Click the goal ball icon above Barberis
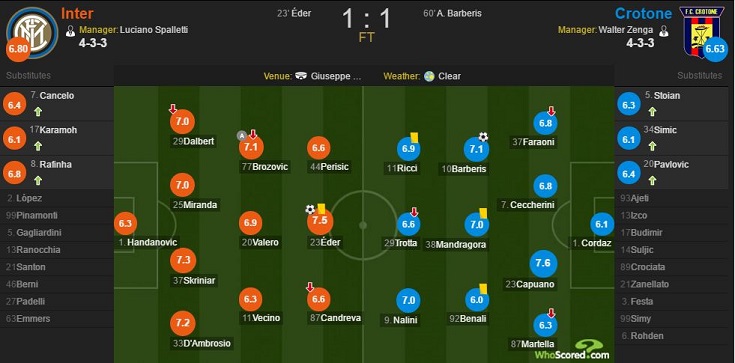Viewport: 735px width, 363px height. 483,137
